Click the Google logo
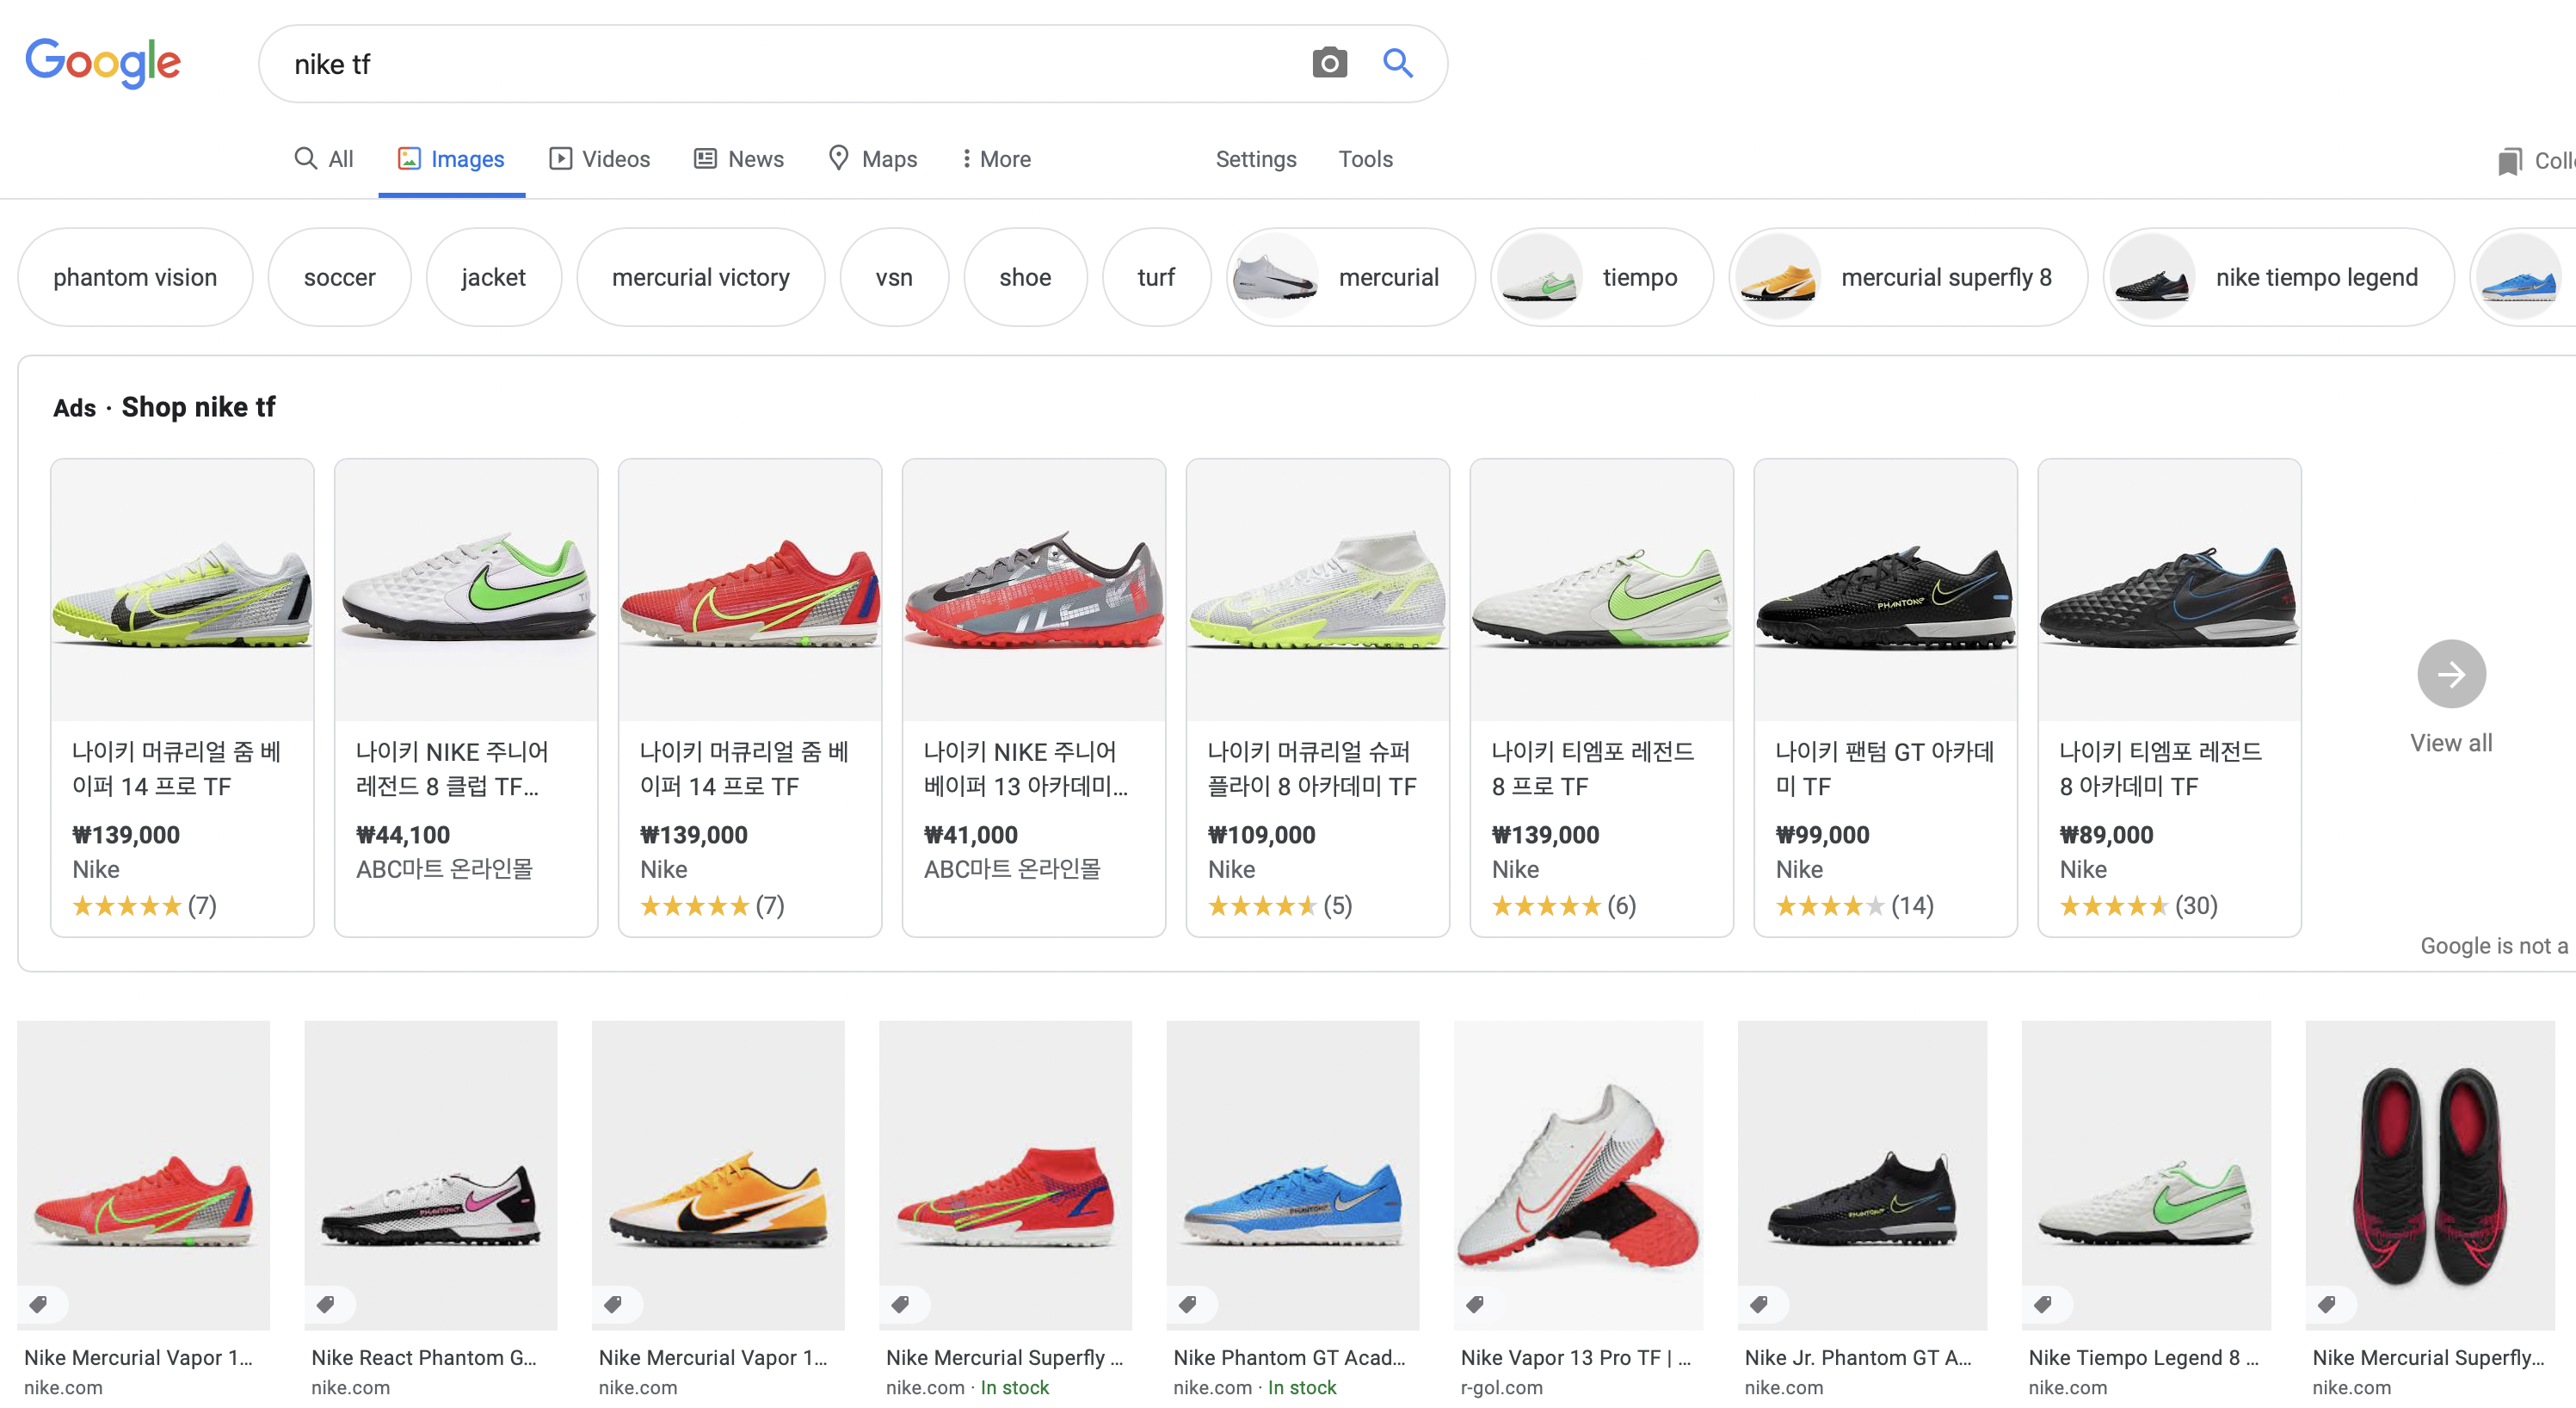Image resolution: width=2576 pixels, height=1408 pixels. [103, 63]
